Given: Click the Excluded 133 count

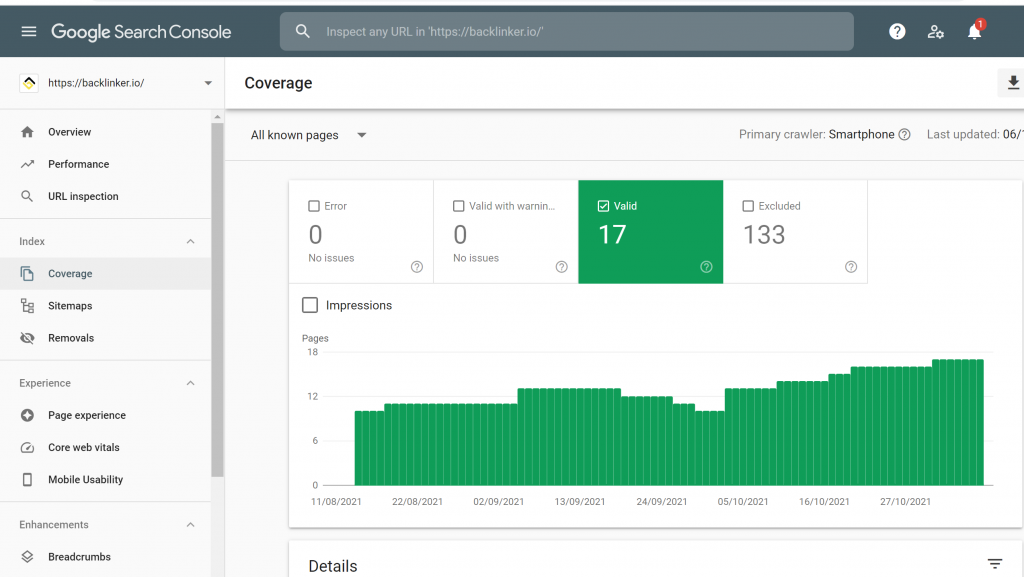Looking at the screenshot, I should 764,235.
